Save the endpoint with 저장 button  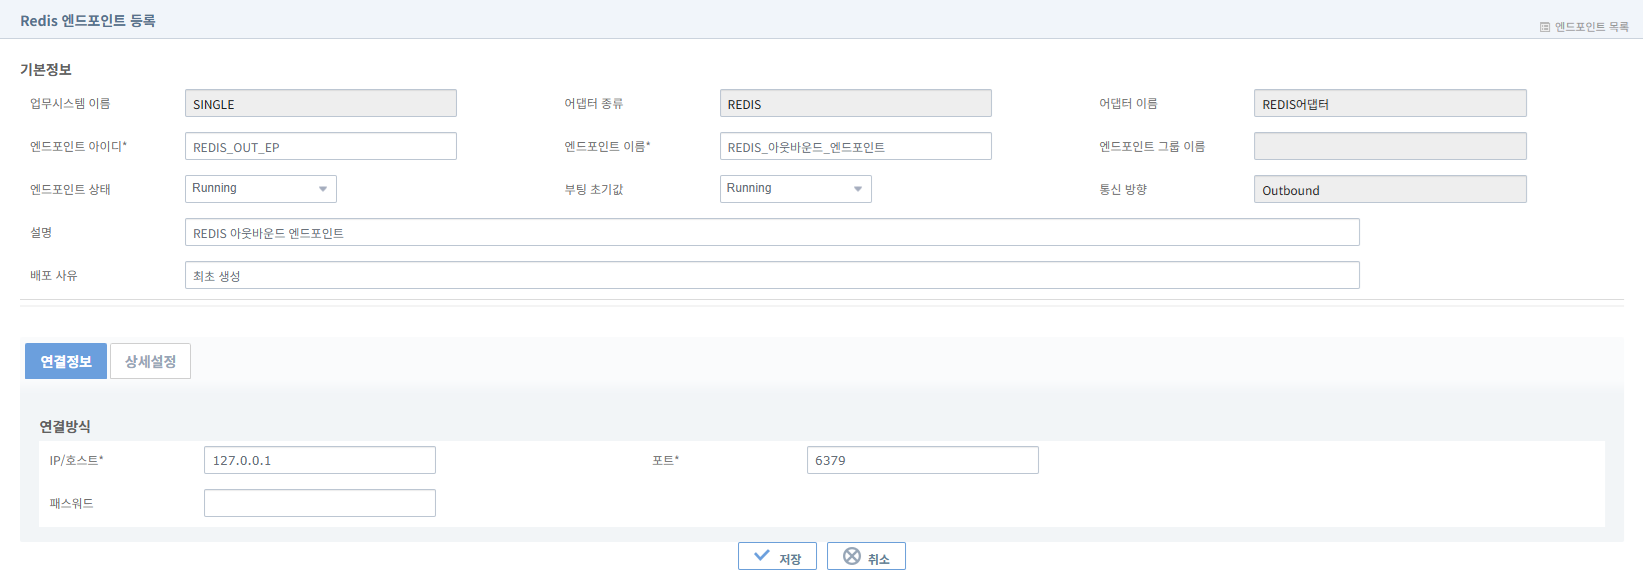(x=777, y=556)
